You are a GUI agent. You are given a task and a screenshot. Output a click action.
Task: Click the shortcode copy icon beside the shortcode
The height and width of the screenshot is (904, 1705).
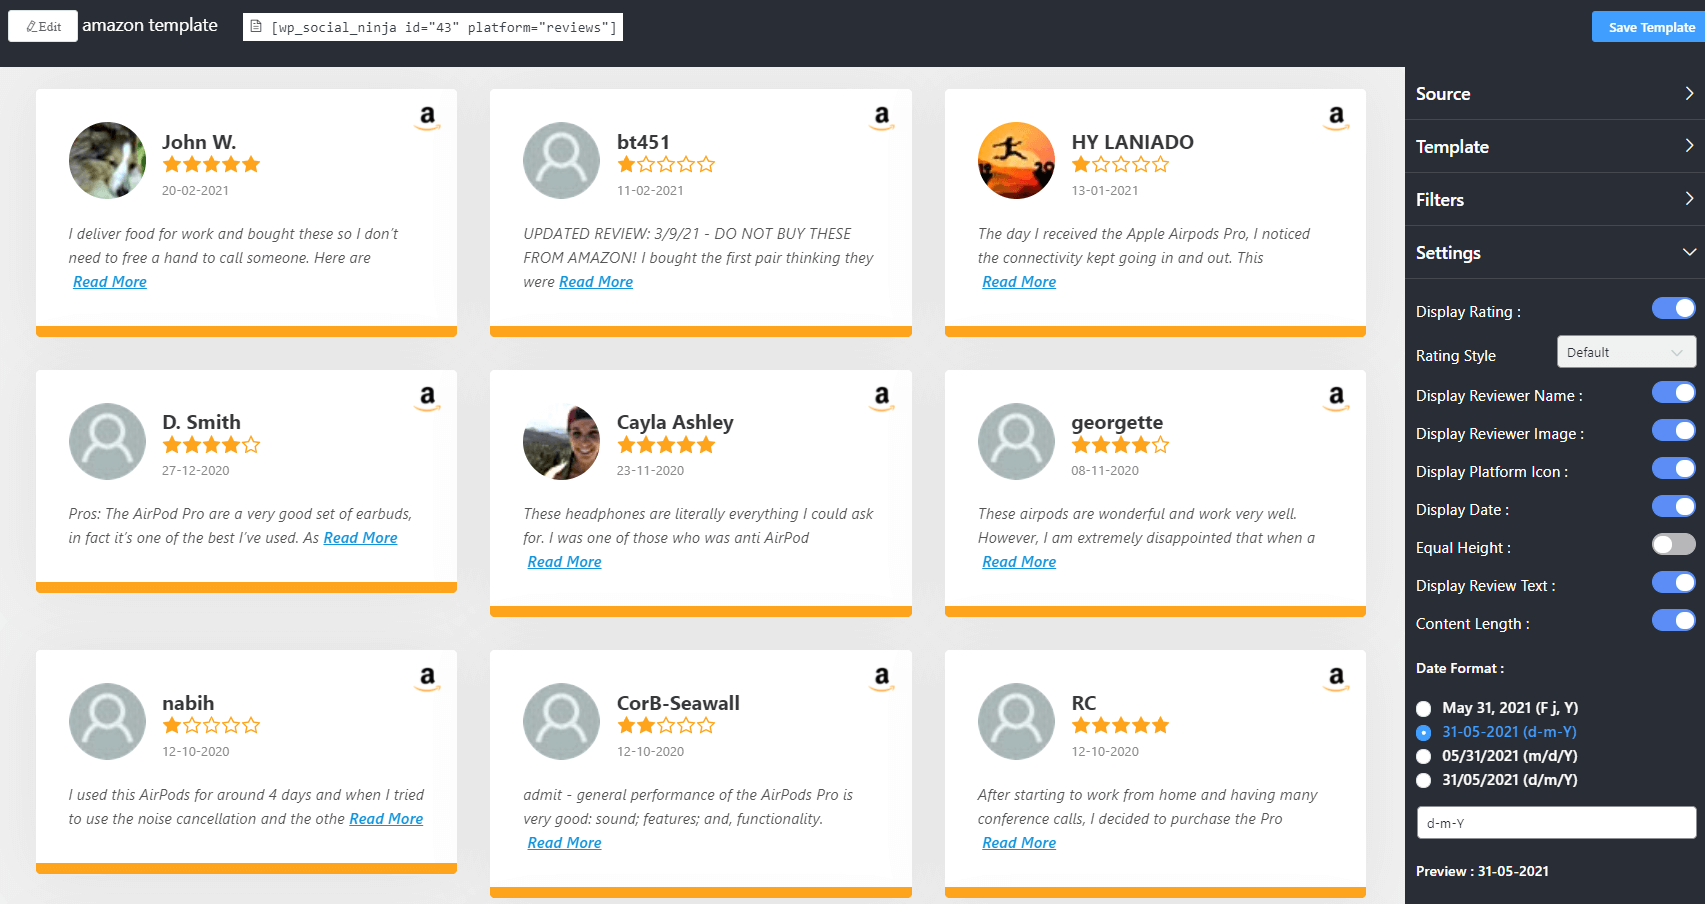point(258,27)
